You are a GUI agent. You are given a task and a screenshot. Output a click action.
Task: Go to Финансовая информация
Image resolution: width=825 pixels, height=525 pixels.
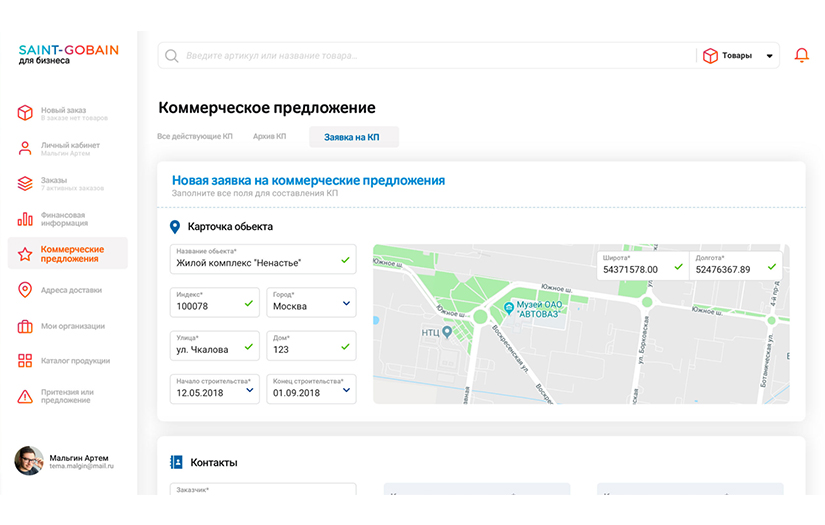(67, 219)
